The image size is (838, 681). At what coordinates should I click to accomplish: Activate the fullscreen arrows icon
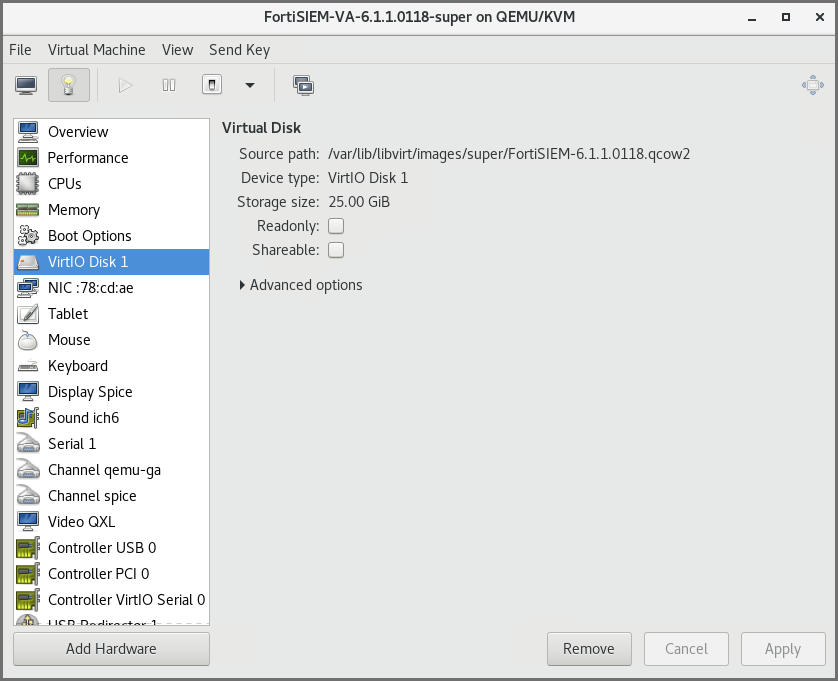812,85
